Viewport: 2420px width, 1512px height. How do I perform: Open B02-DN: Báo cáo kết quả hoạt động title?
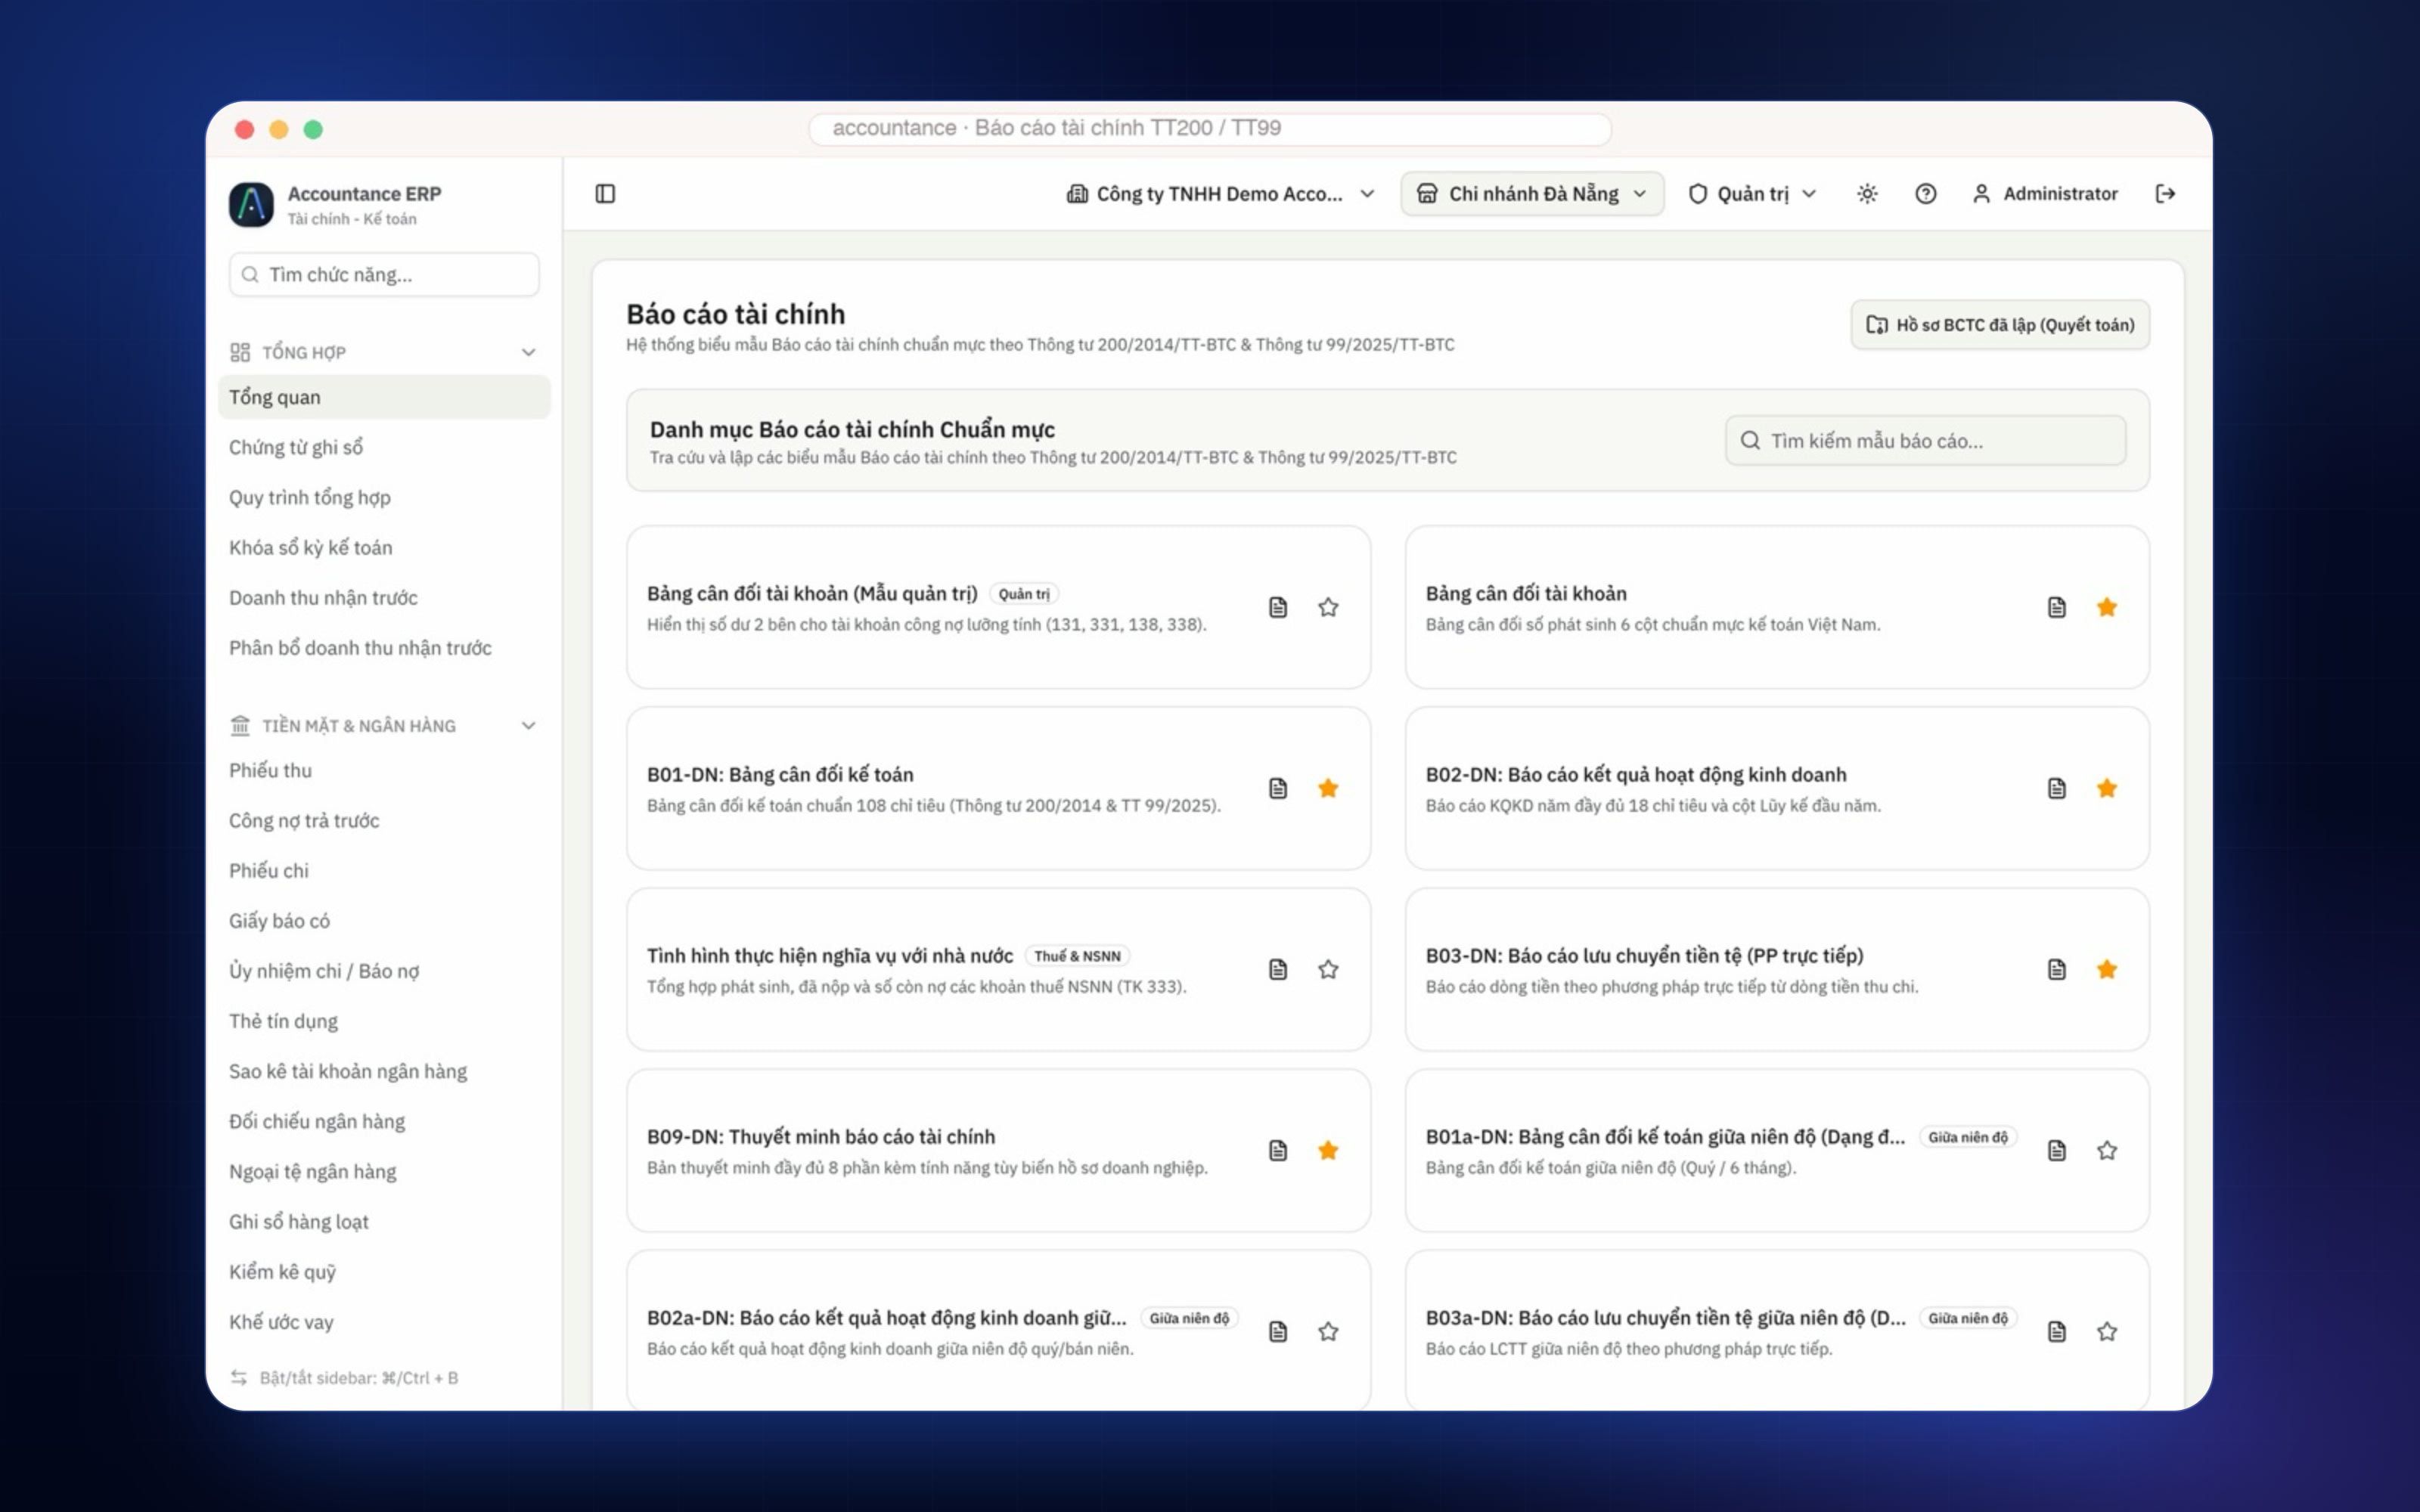pyautogui.click(x=1636, y=774)
